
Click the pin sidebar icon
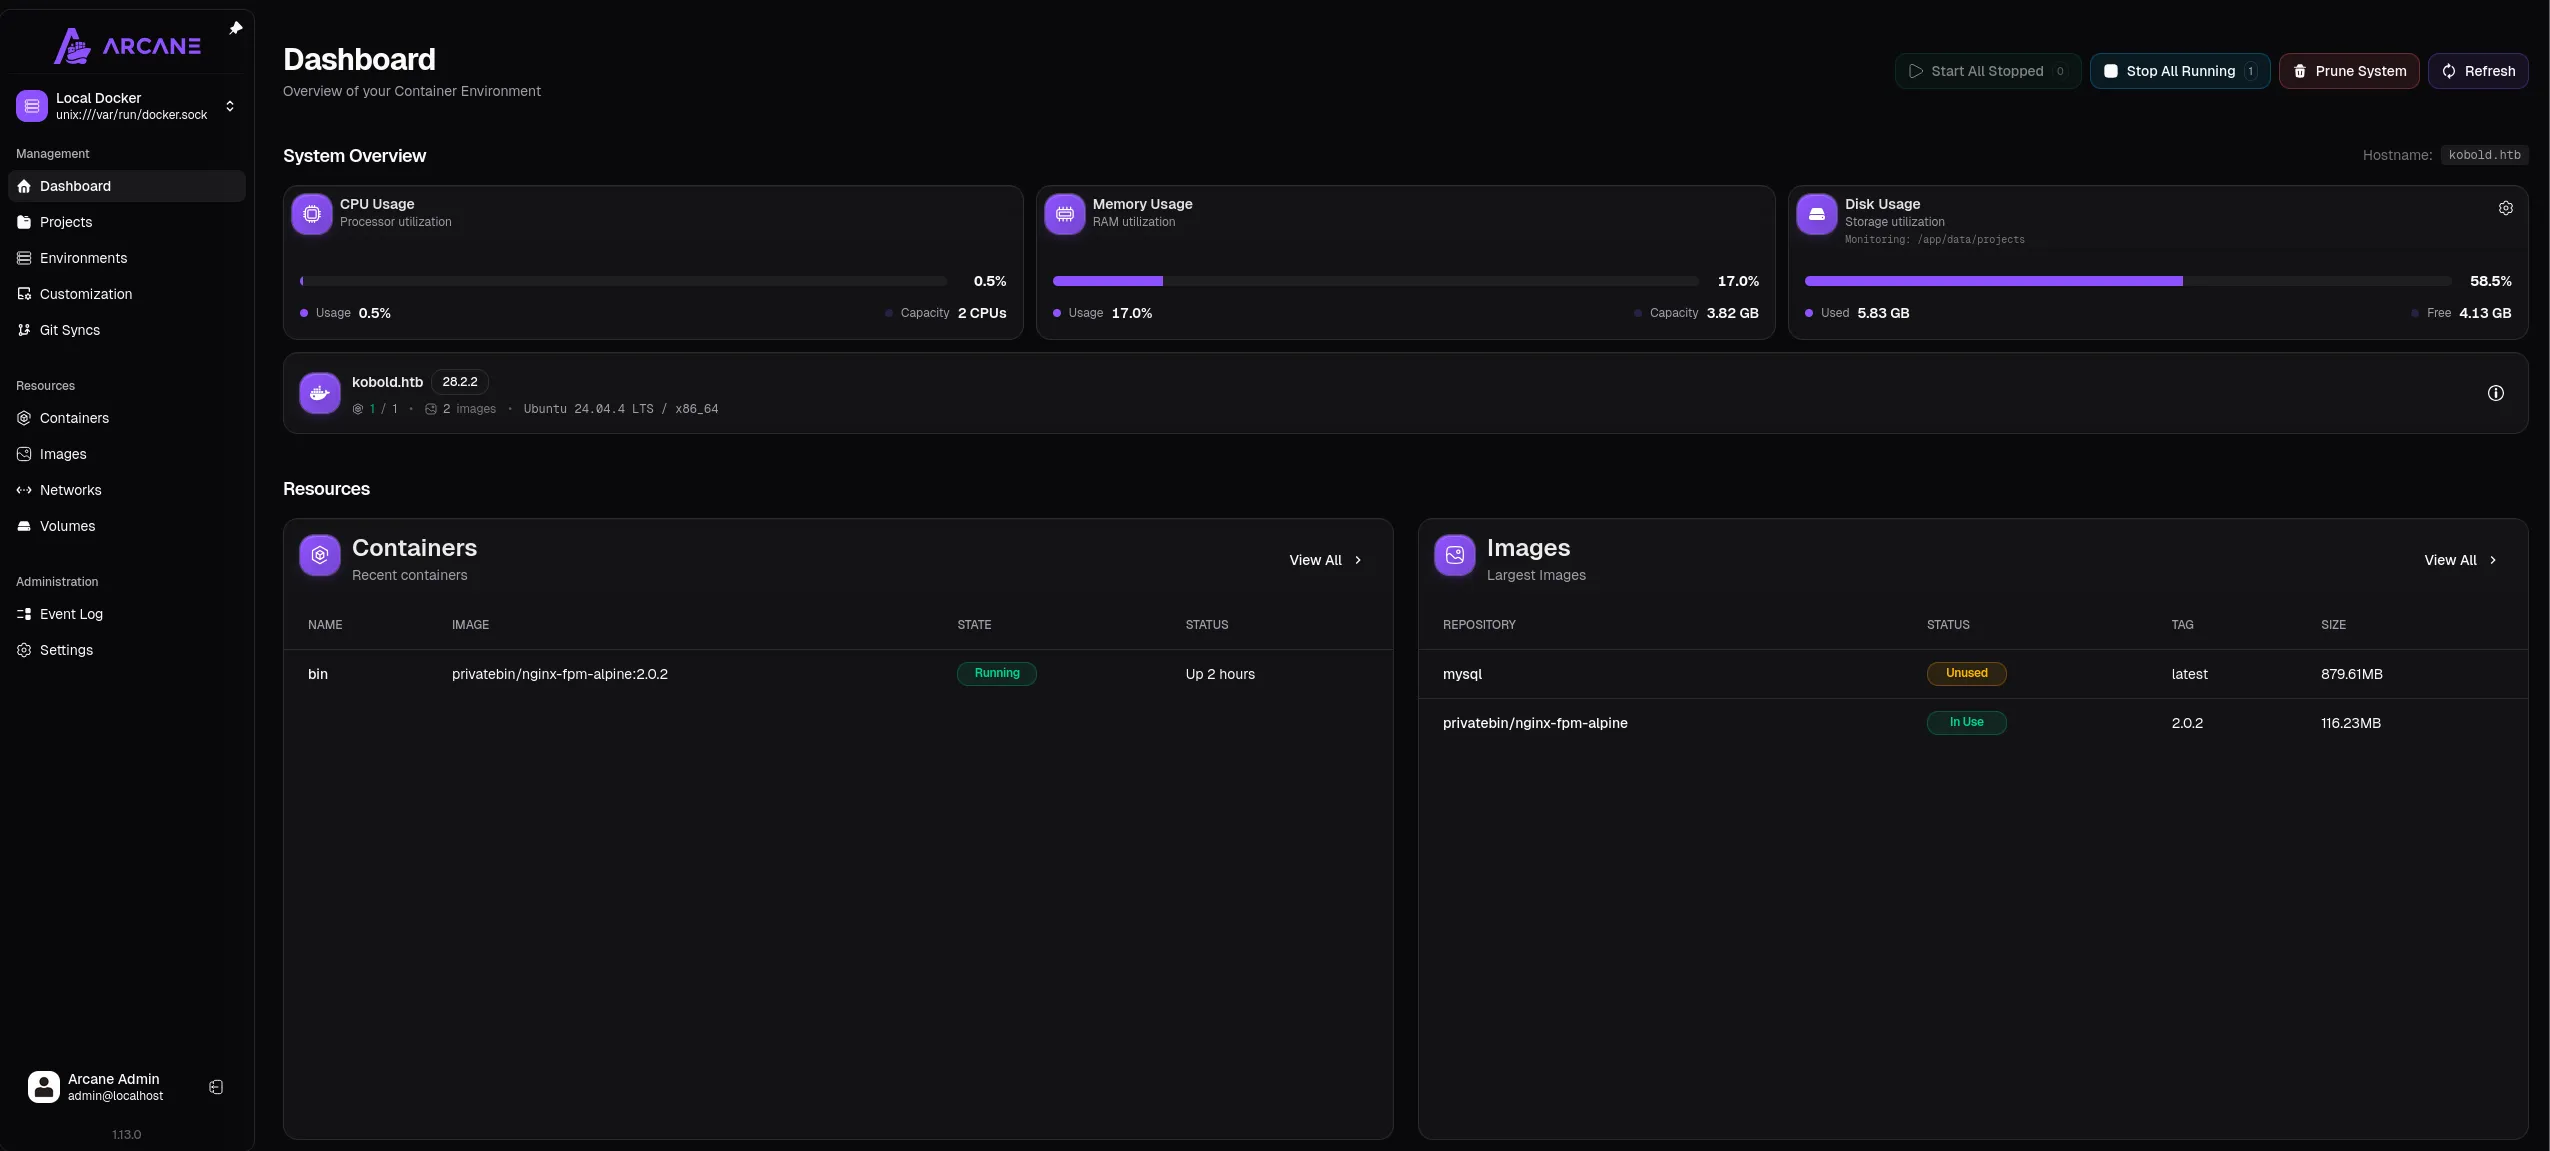[x=236, y=28]
